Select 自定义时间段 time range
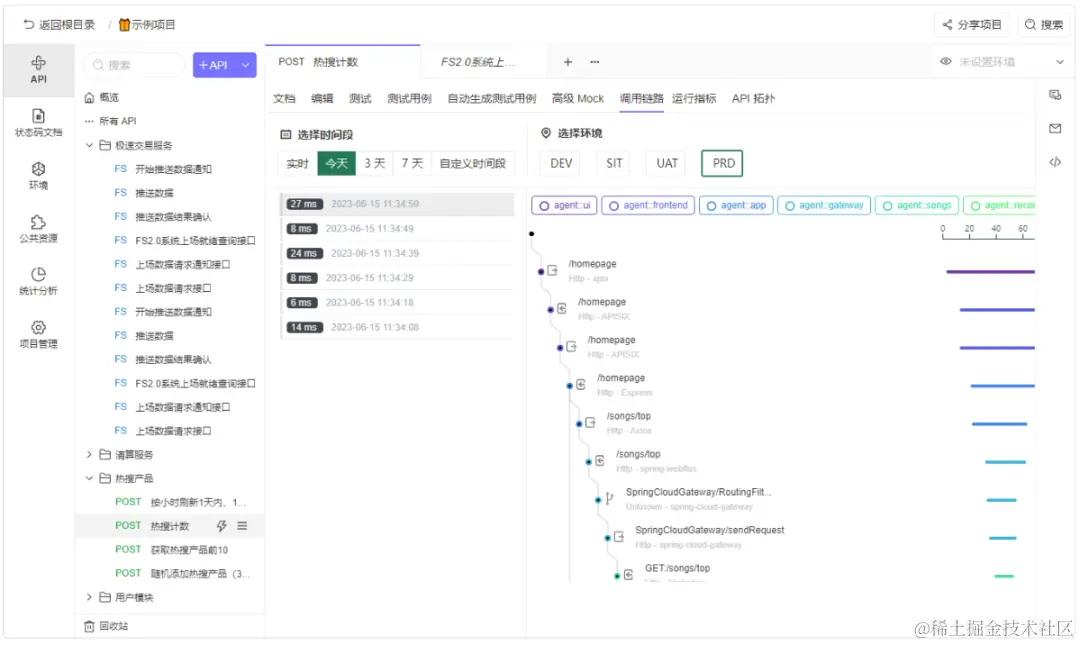 (472, 163)
